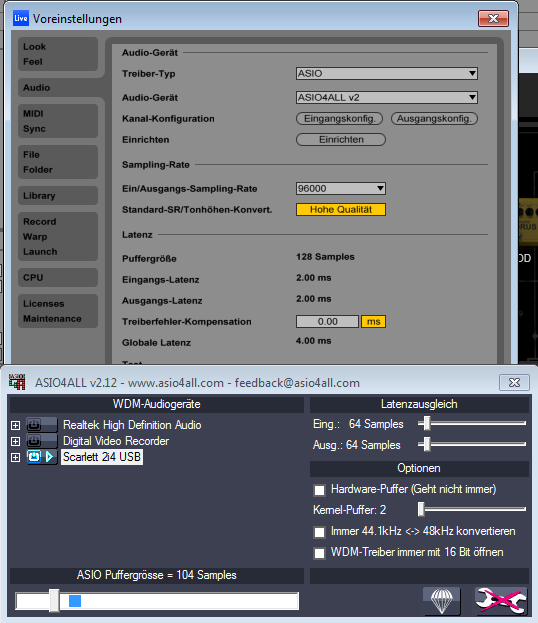The height and width of the screenshot is (623, 538).
Task: Click the ASIO4ALL logo in the title bar
Action: [x=17, y=382]
